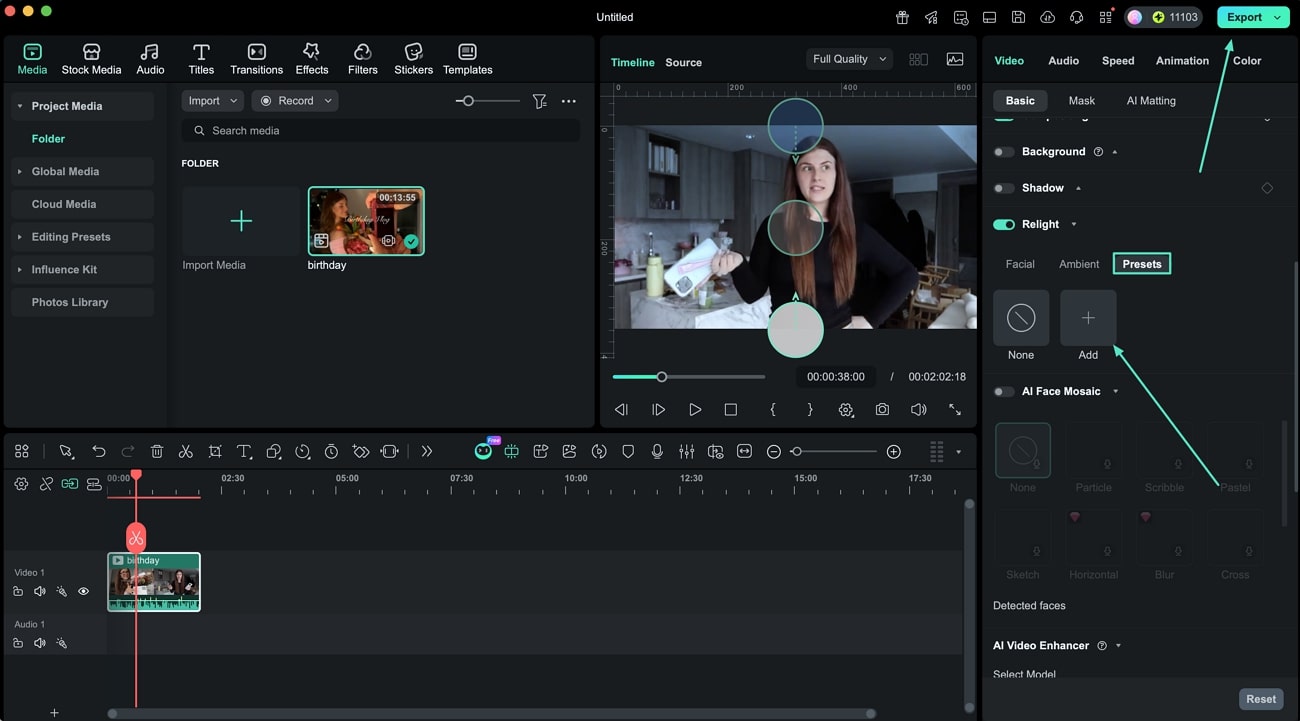Collapse the Shadow section with its chevron

[1078, 187]
